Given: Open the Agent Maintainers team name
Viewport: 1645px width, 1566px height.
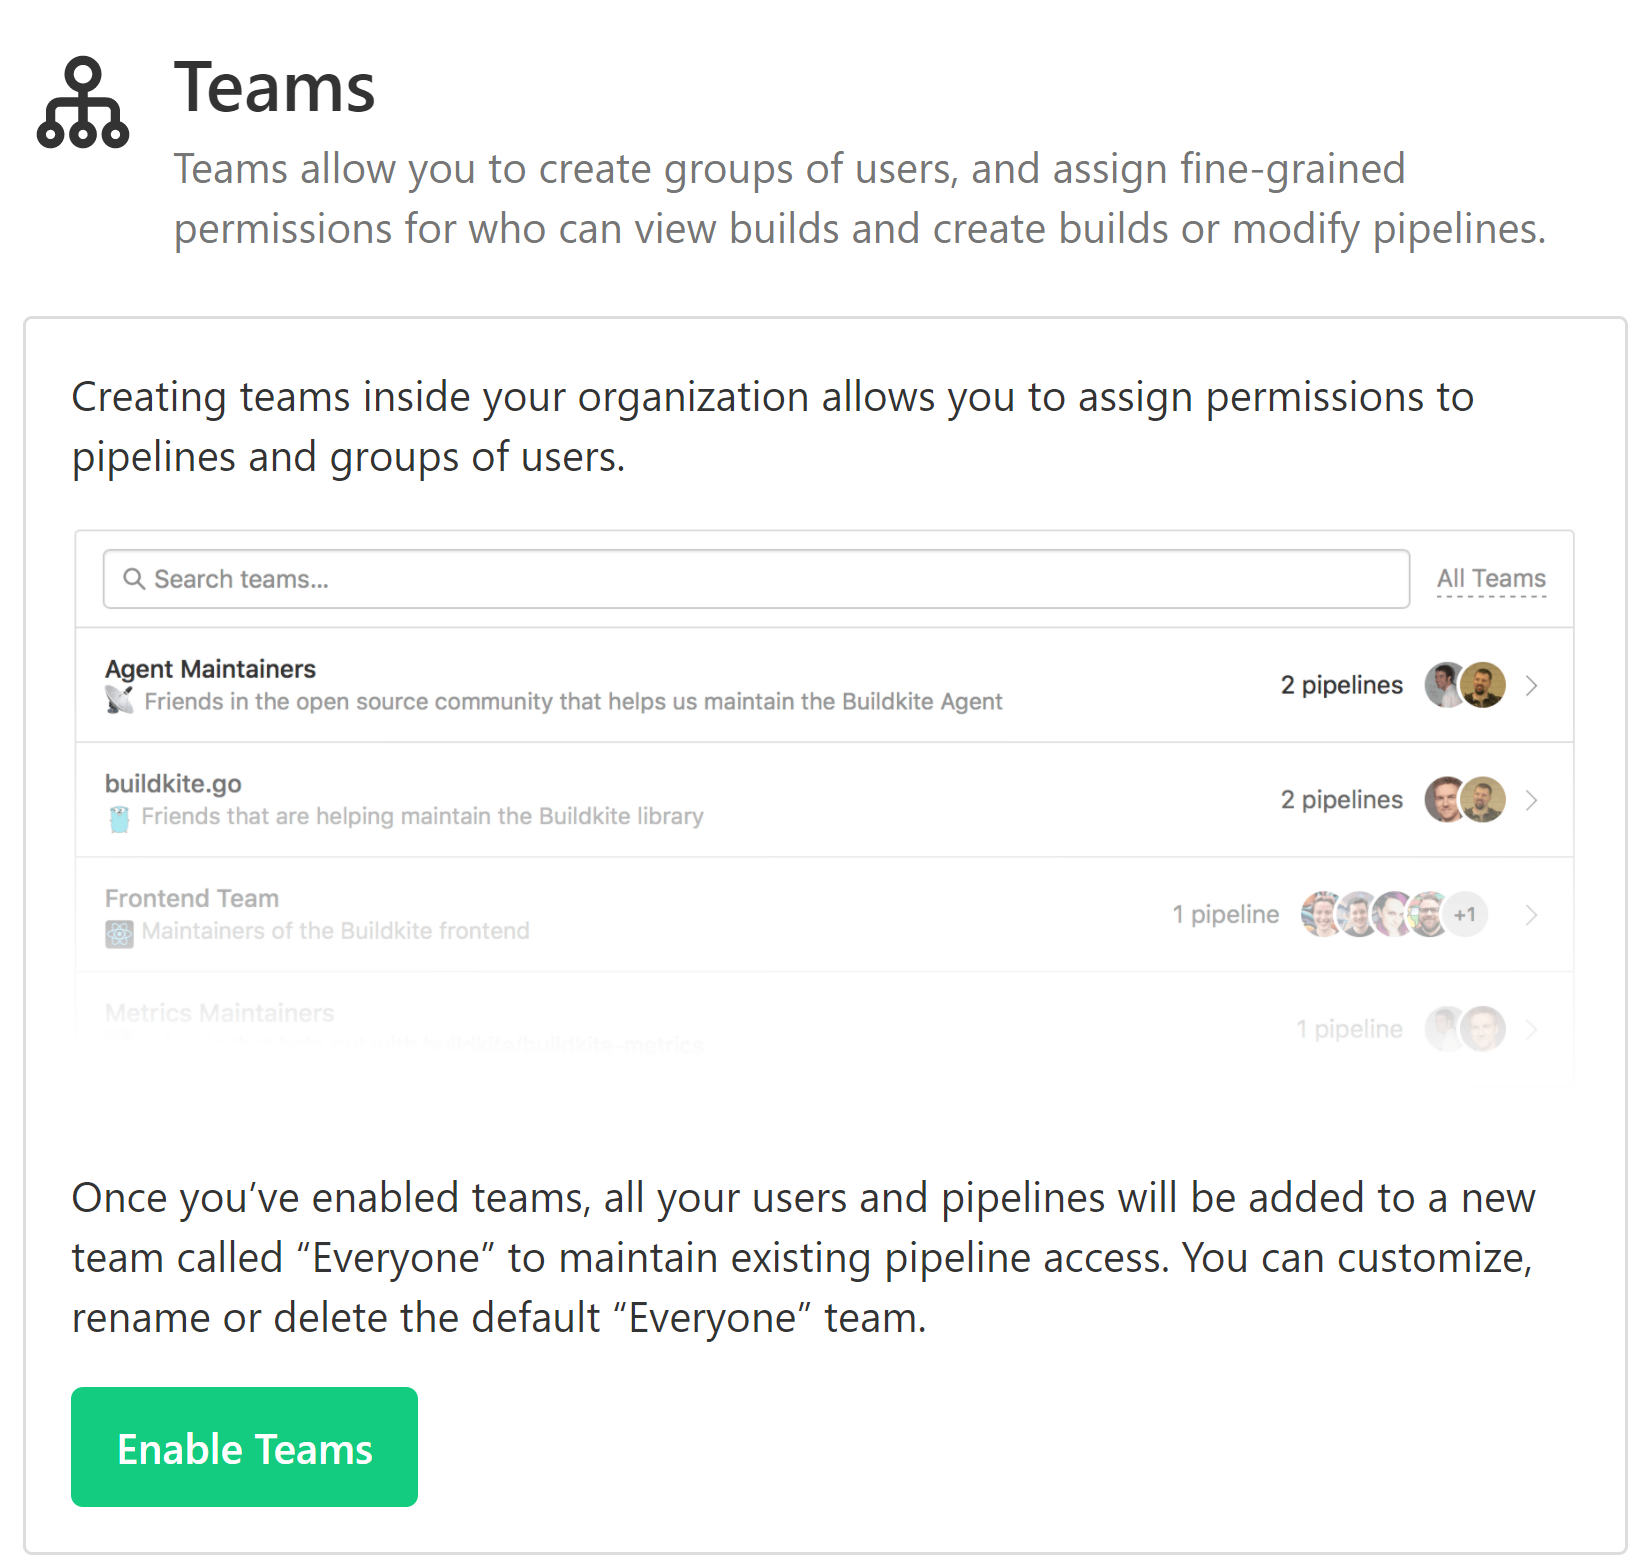Looking at the screenshot, I should [210, 668].
